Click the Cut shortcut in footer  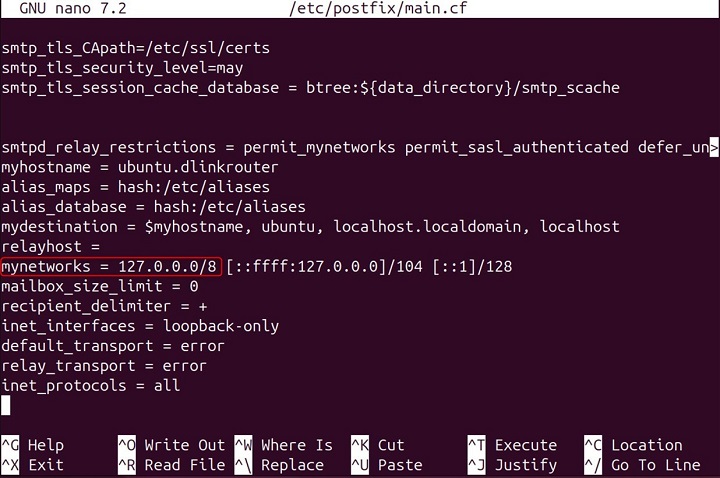coord(391,445)
